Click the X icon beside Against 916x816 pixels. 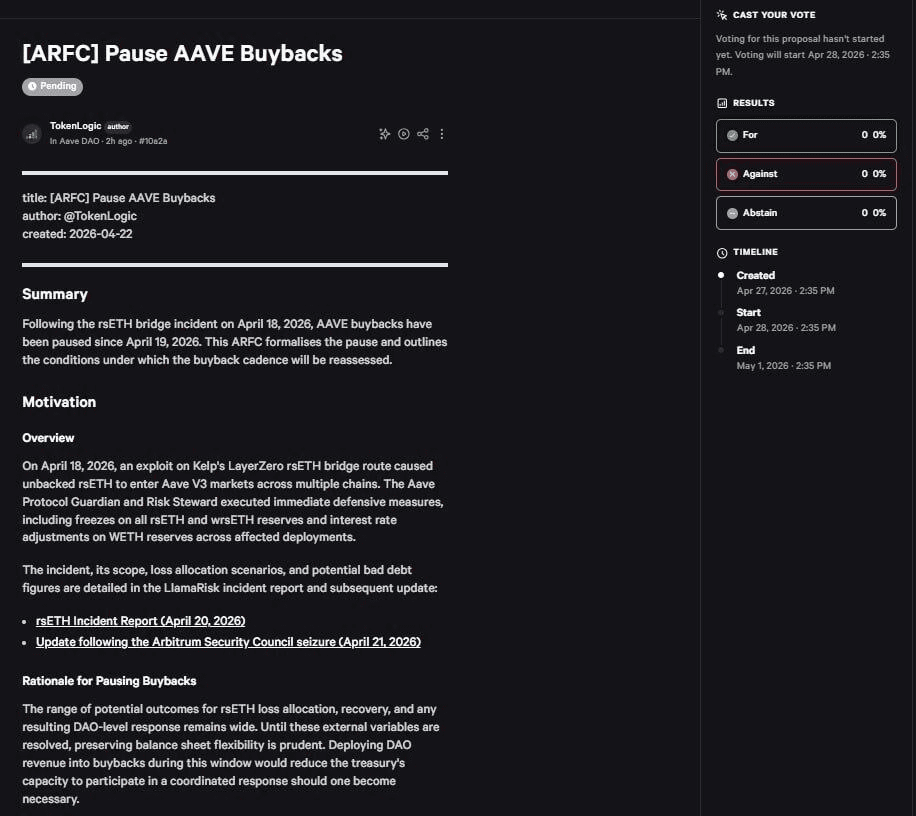(732, 174)
